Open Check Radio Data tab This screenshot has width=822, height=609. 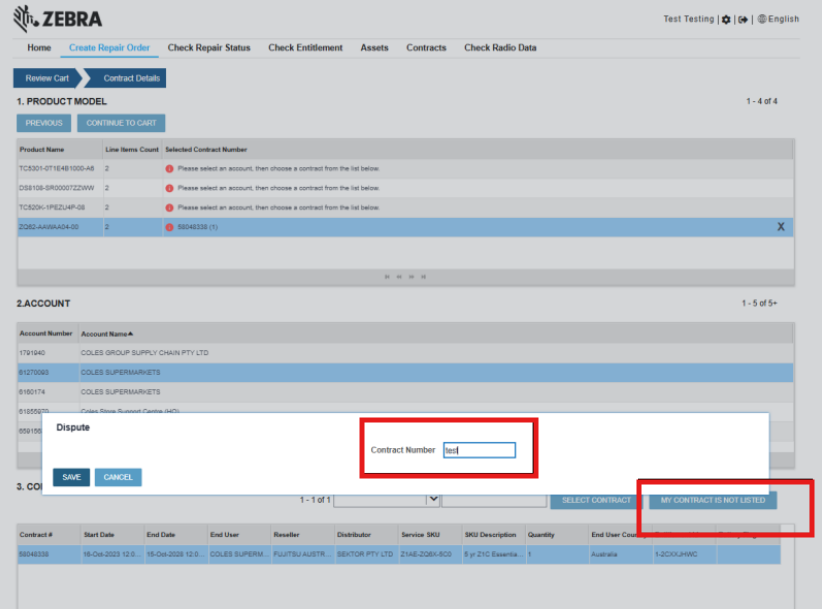[x=500, y=48]
